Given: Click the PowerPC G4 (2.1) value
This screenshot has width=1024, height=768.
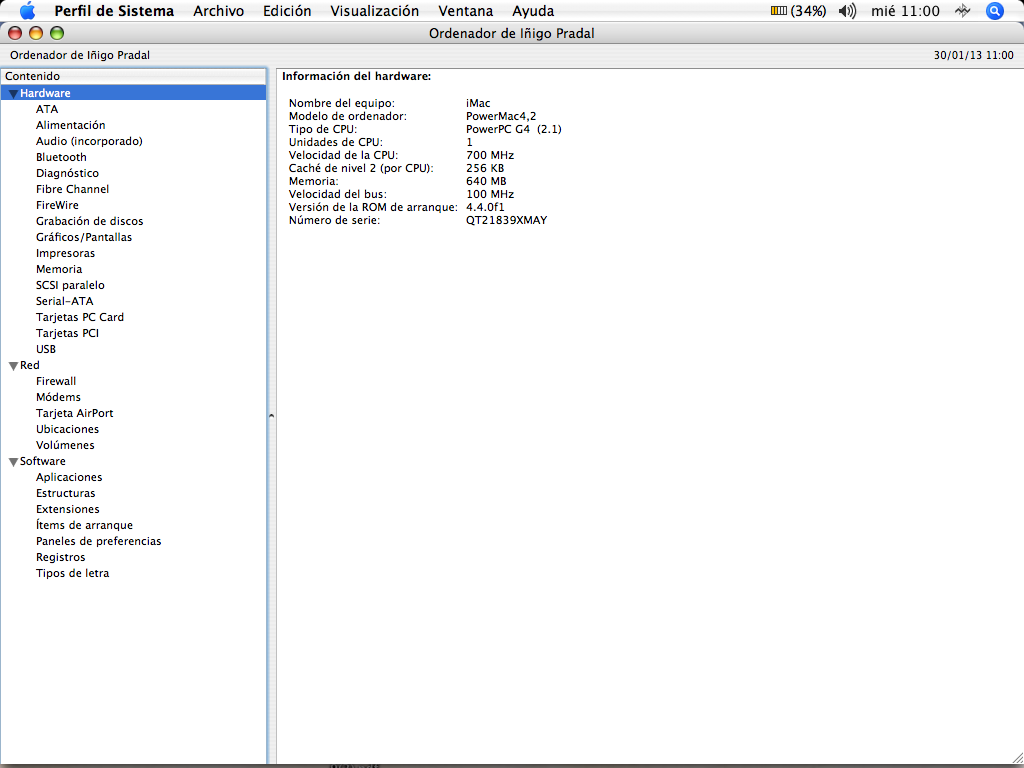Looking at the screenshot, I should [x=514, y=129].
